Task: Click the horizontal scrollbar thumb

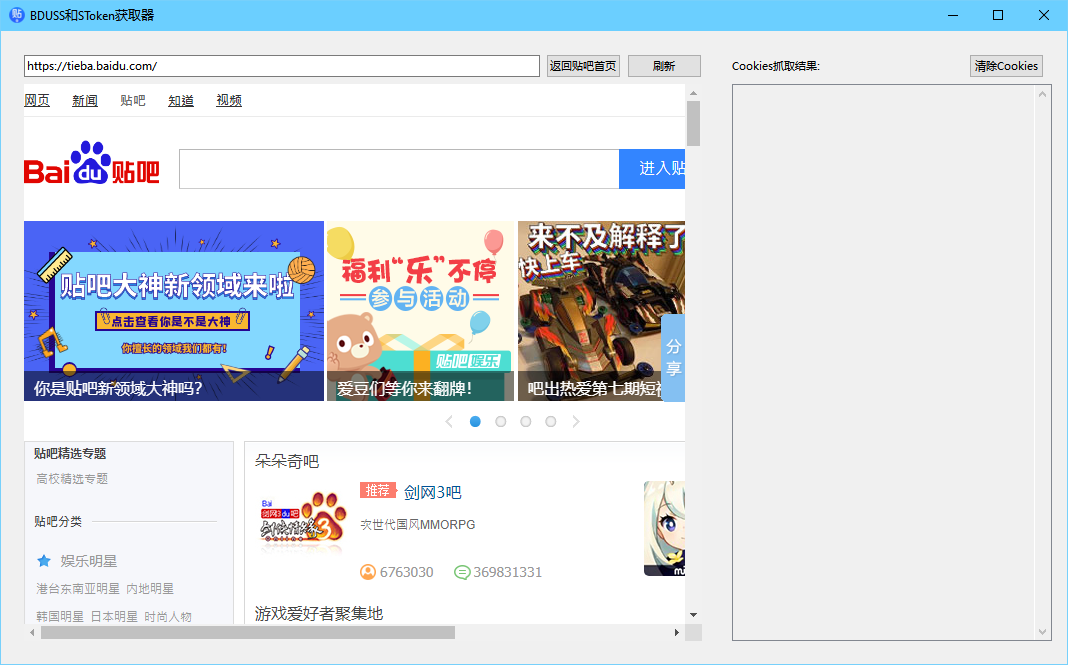Action: tap(248, 632)
